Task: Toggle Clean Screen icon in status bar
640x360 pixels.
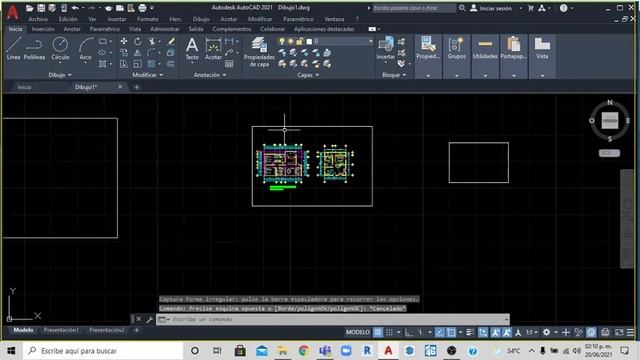Action: (x=619, y=333)
